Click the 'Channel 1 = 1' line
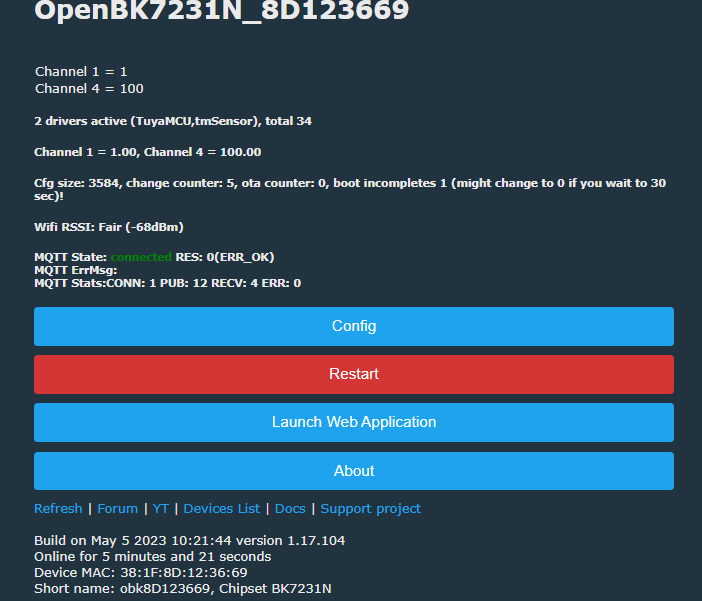The image size is (702, 601). tap(81, 72)
